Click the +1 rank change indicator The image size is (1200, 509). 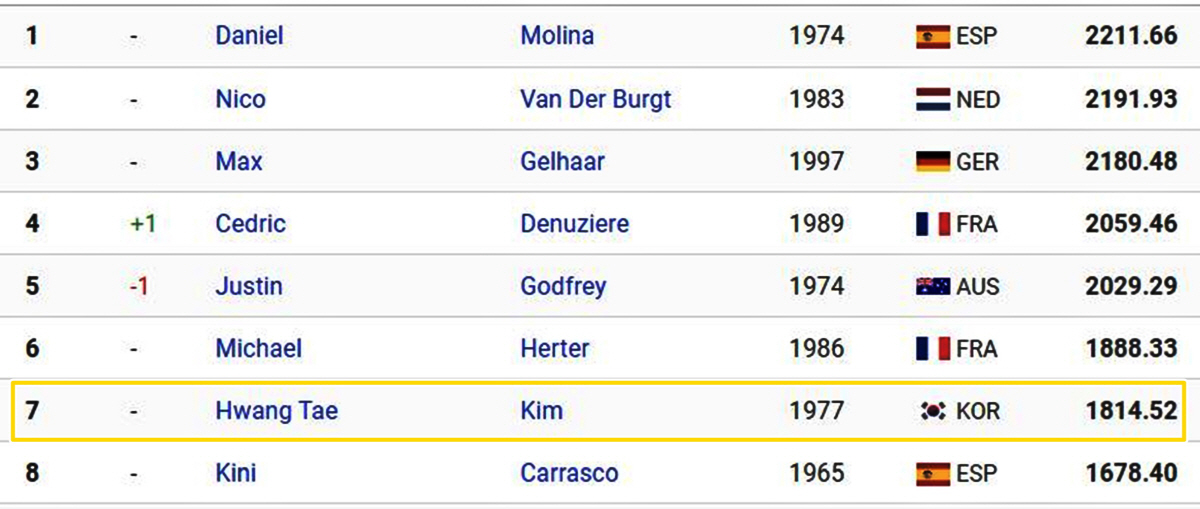[x=143, y=224]
